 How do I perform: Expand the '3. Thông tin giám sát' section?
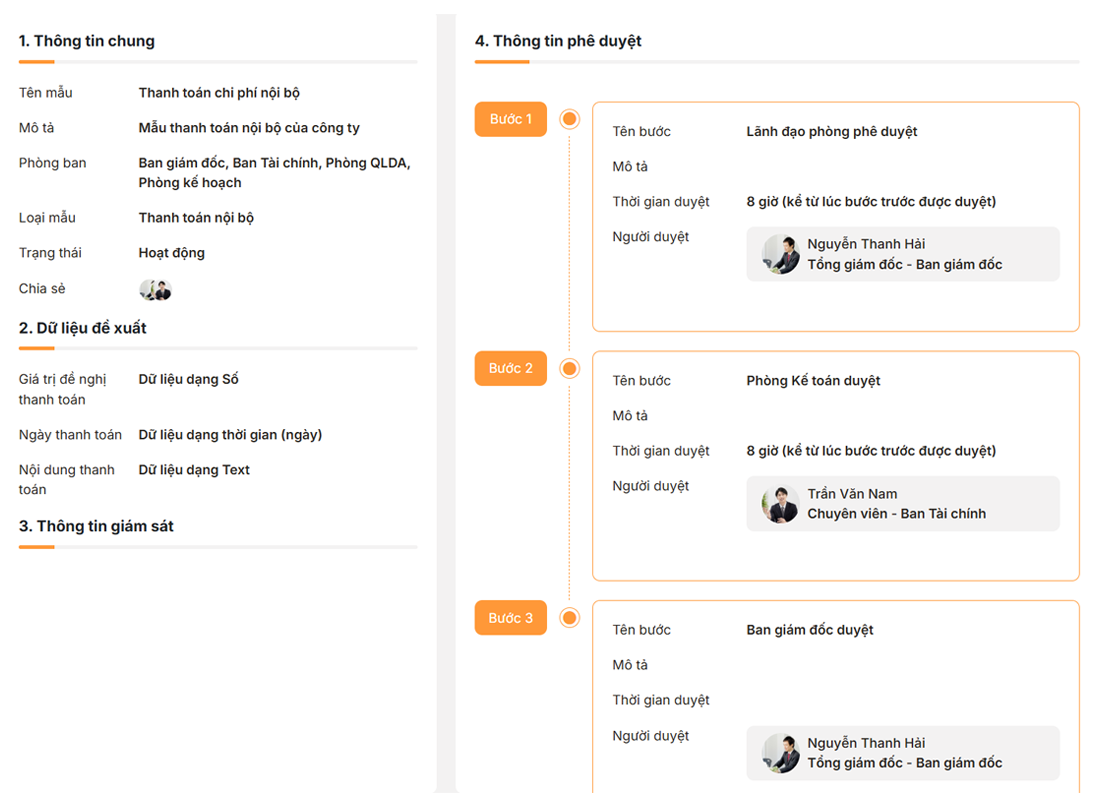point(96,526)
